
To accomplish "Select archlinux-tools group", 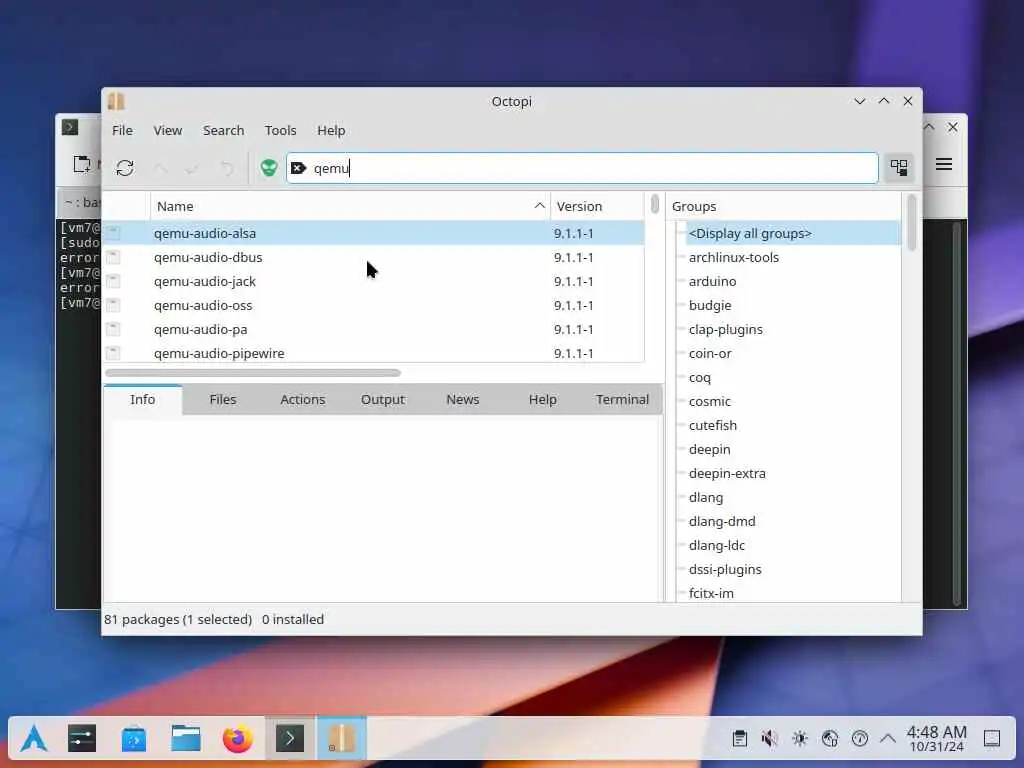I will coord(733,257).
